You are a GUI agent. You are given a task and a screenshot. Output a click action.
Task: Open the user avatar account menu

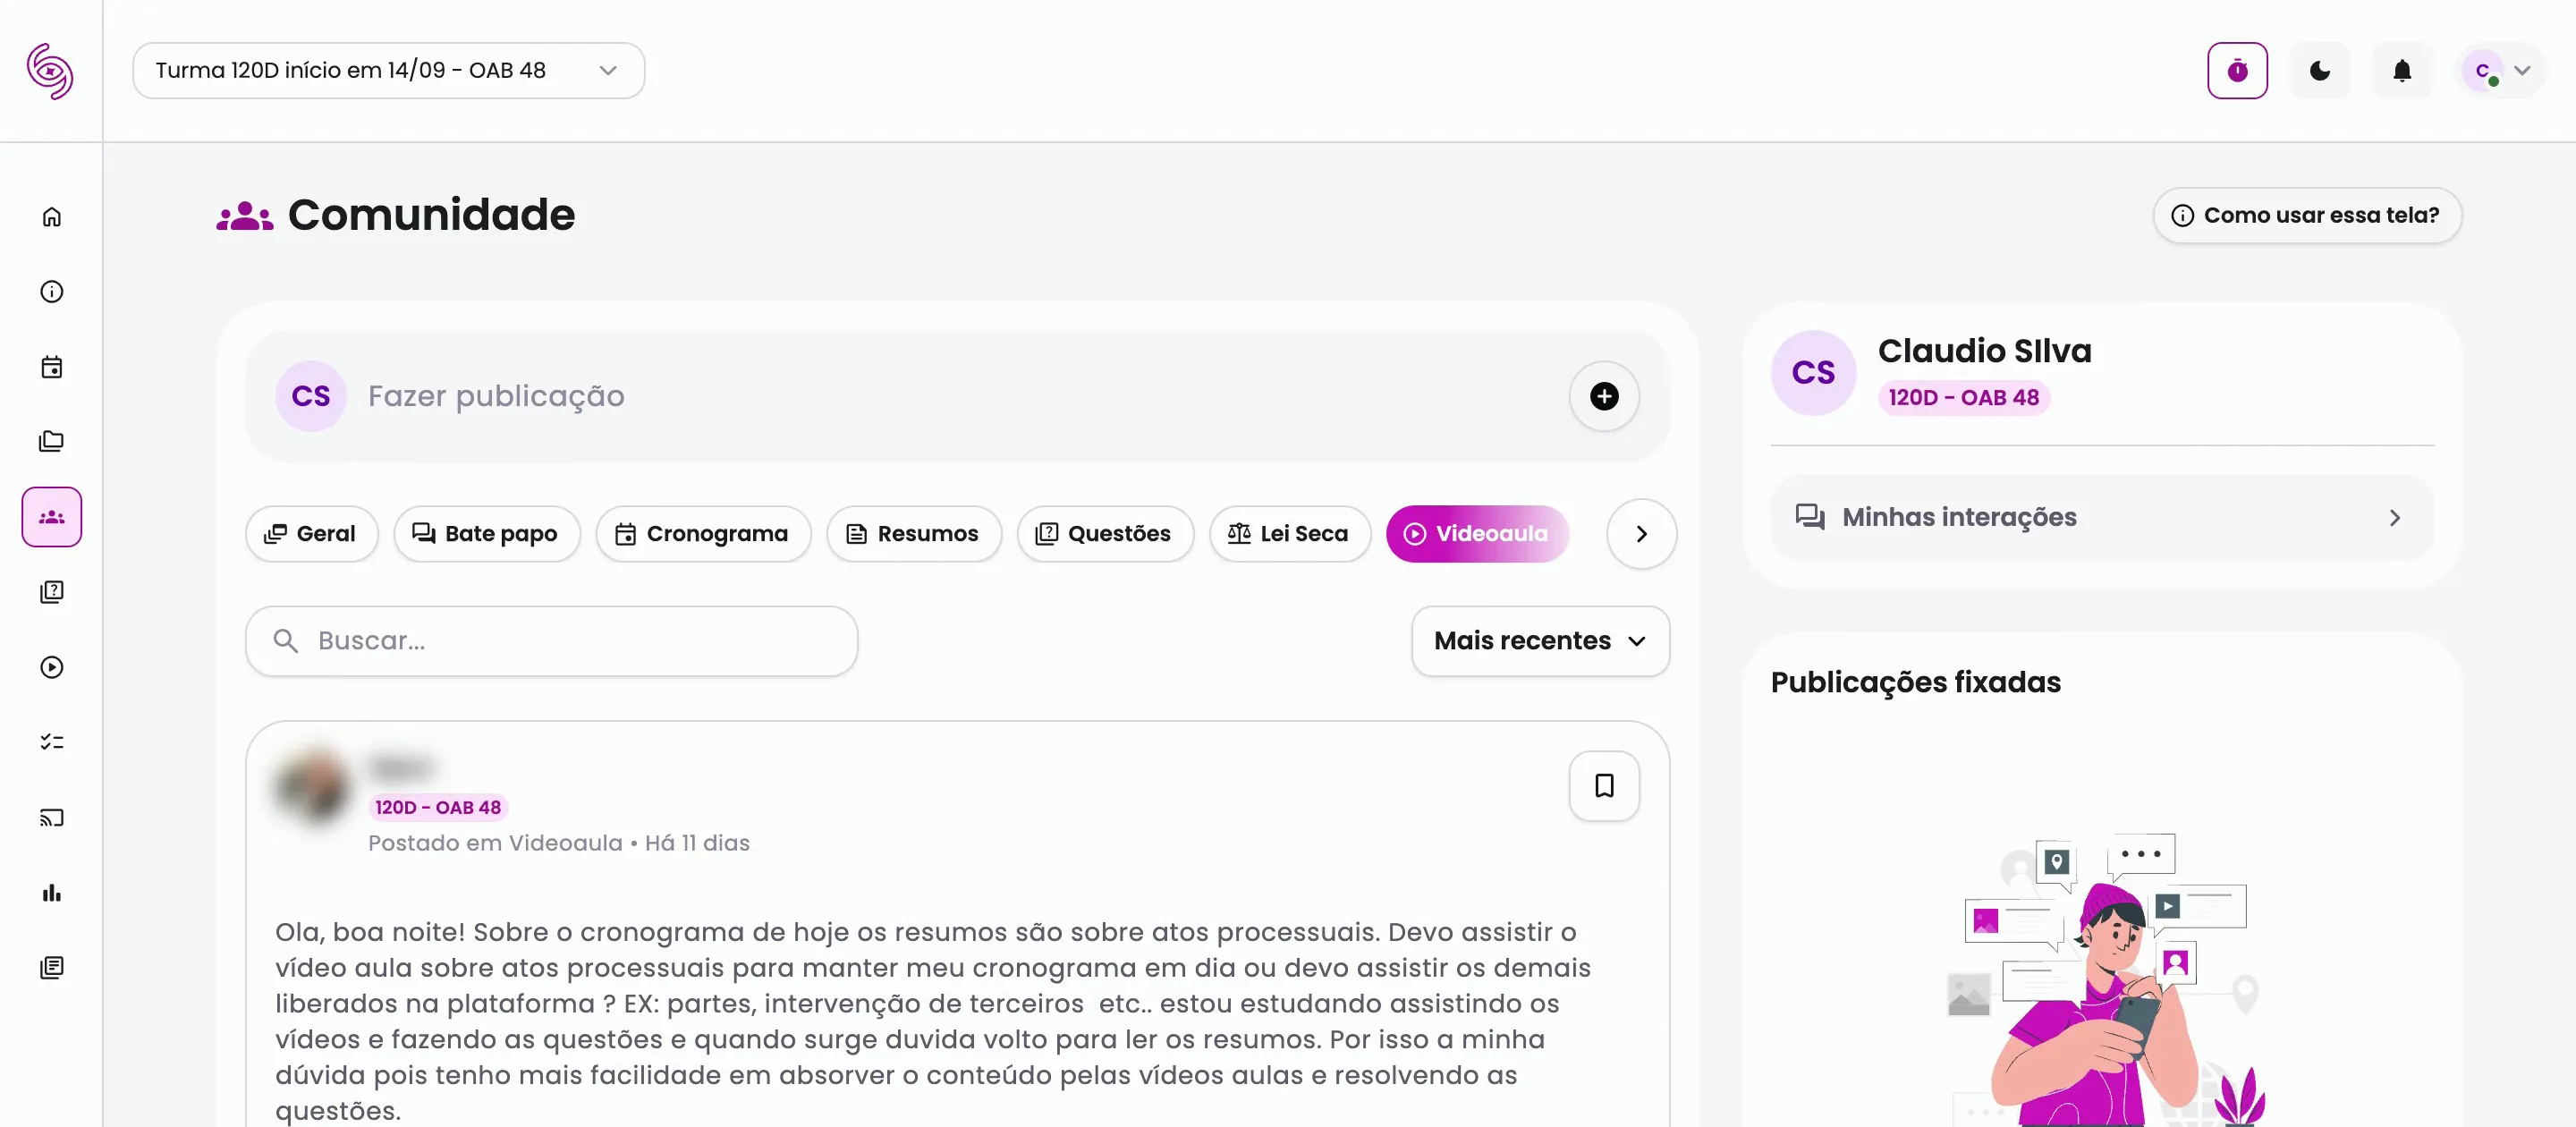pyautogui.click(x=2500, y=70)
